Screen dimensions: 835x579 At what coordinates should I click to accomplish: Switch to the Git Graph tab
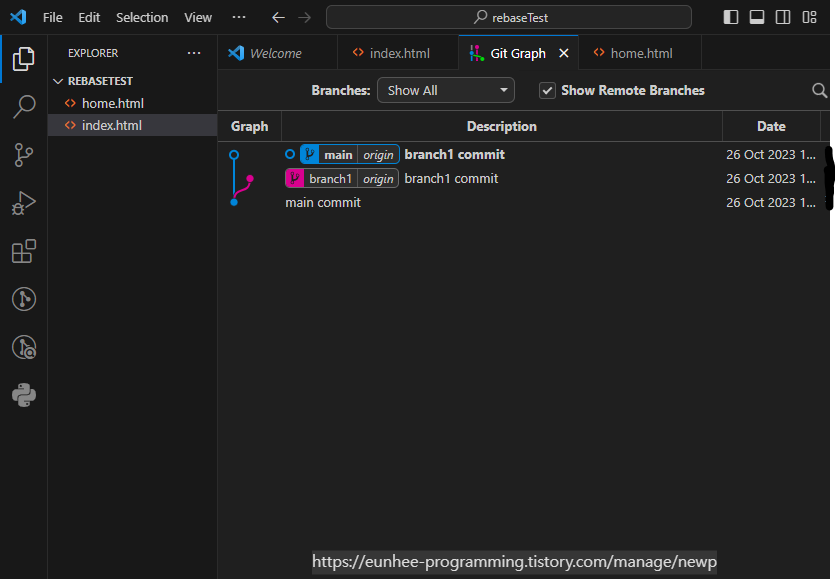[x=518, y=53]
